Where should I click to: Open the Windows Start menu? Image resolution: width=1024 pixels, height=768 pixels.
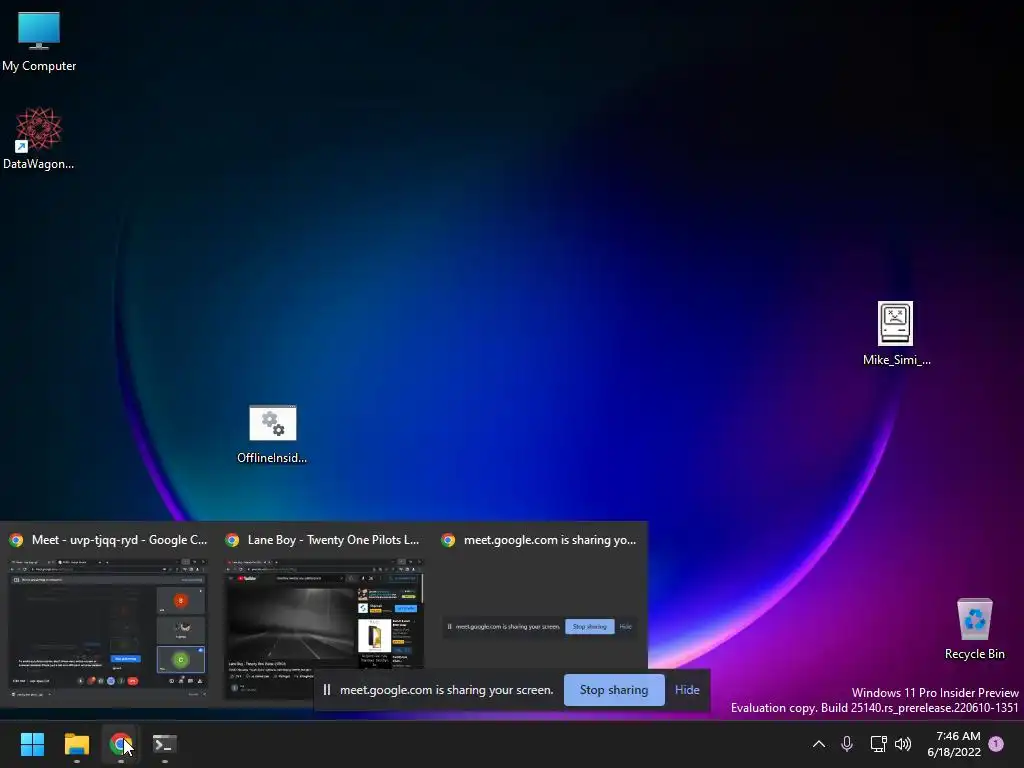pos(32,744)
